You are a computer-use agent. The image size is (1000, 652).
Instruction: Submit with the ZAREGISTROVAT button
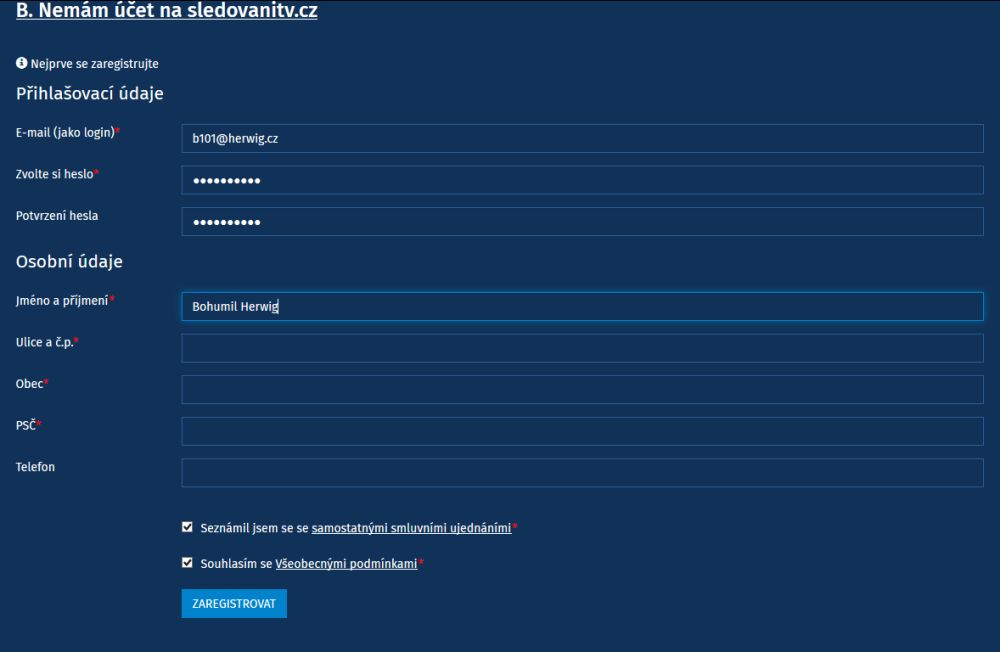coord(234,604)
